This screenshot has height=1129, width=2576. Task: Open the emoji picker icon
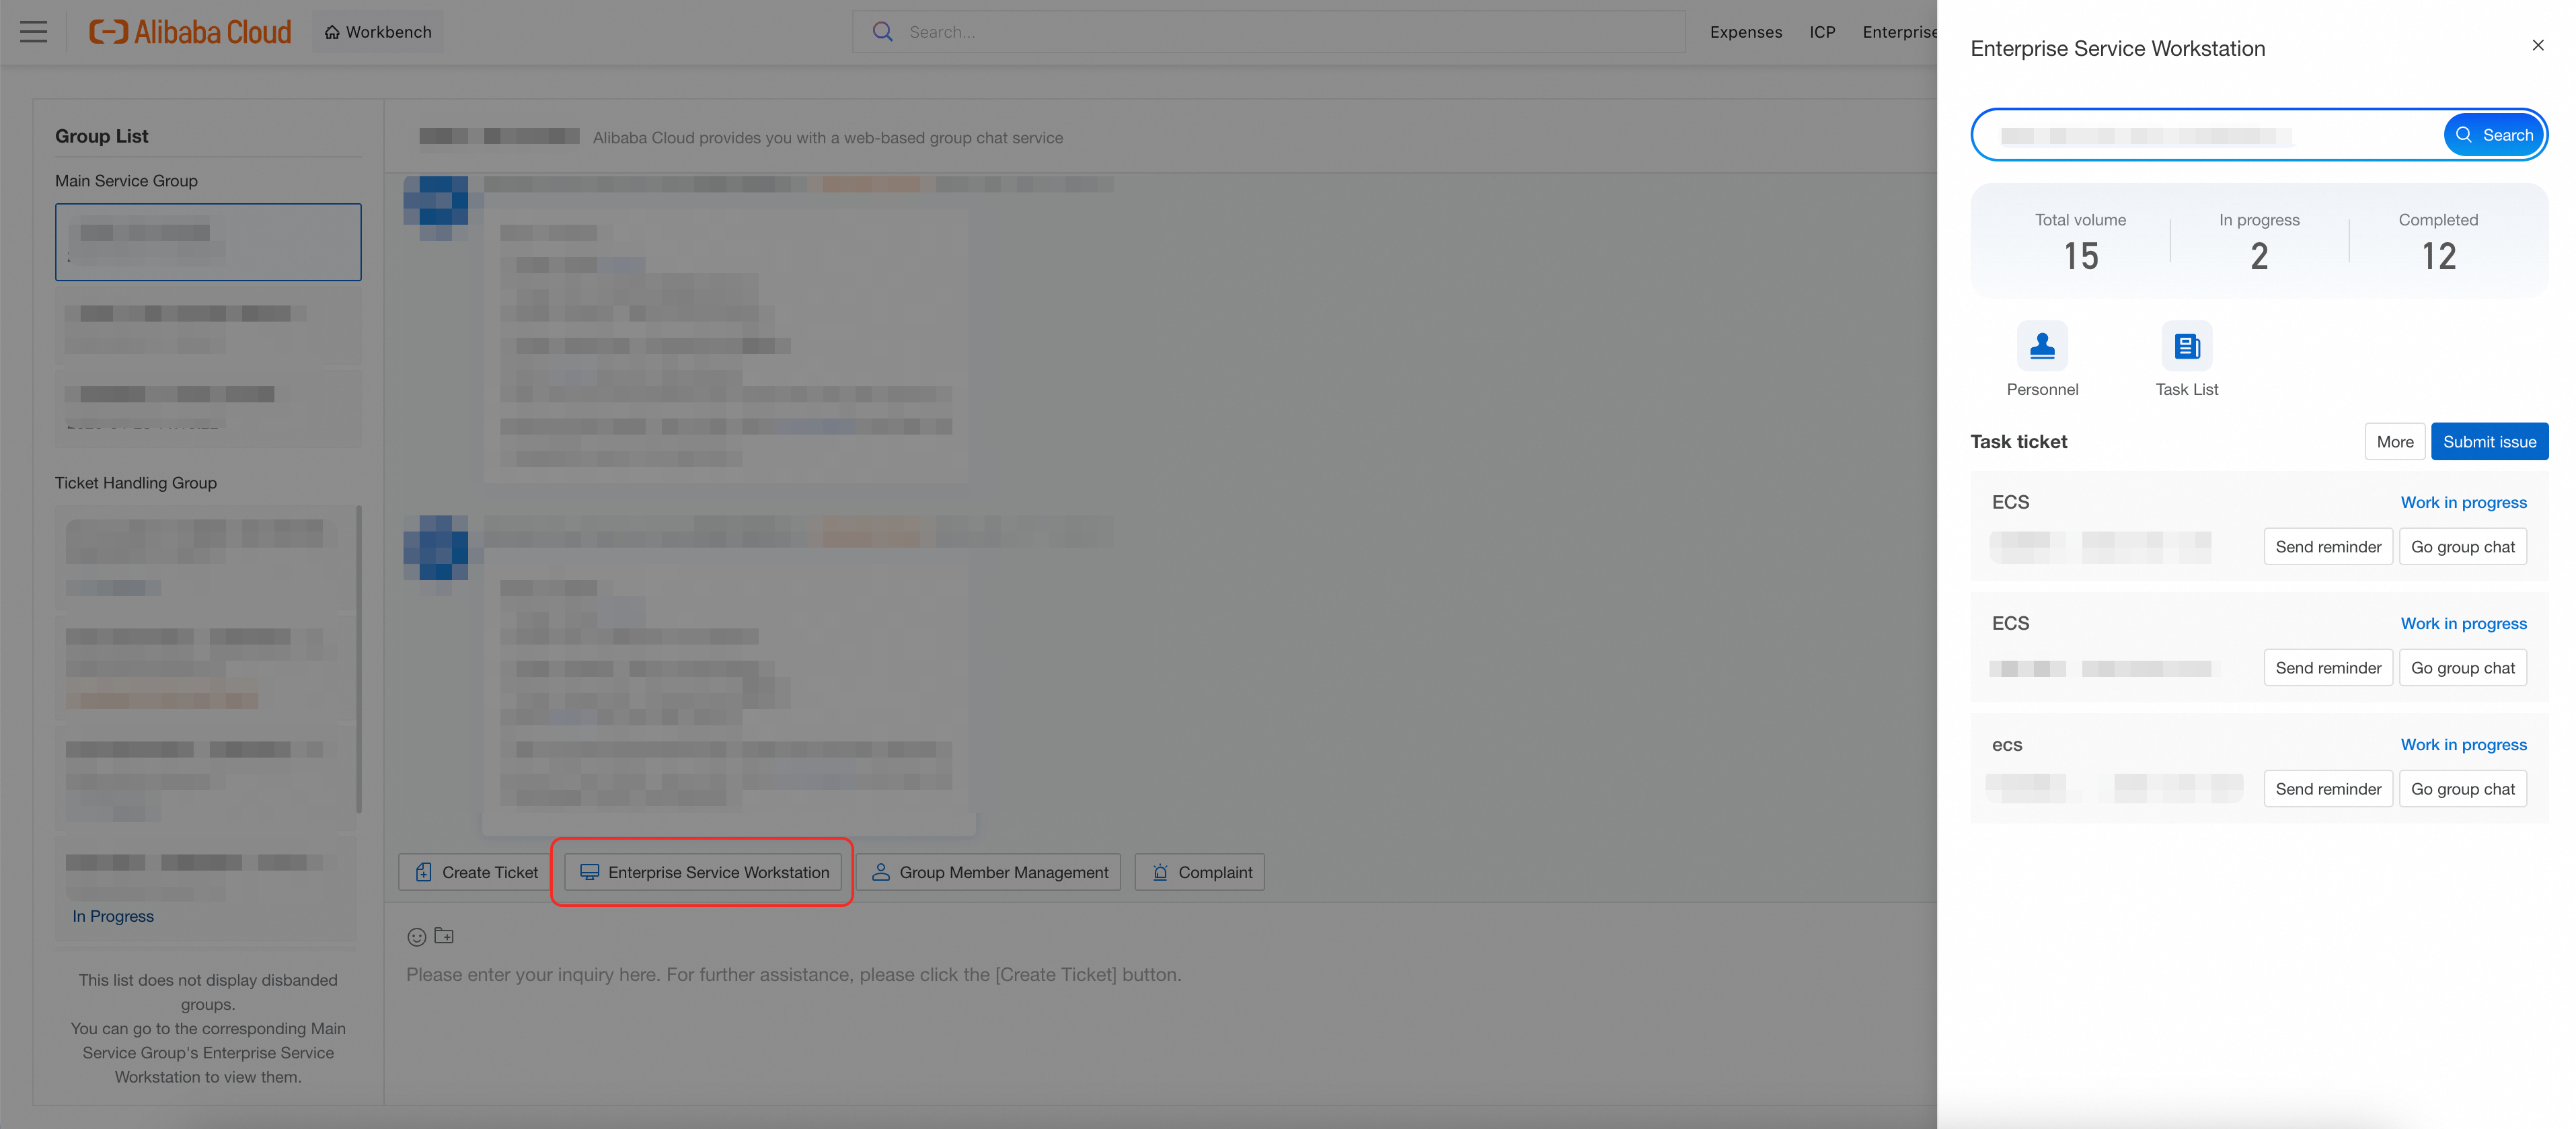417,937
